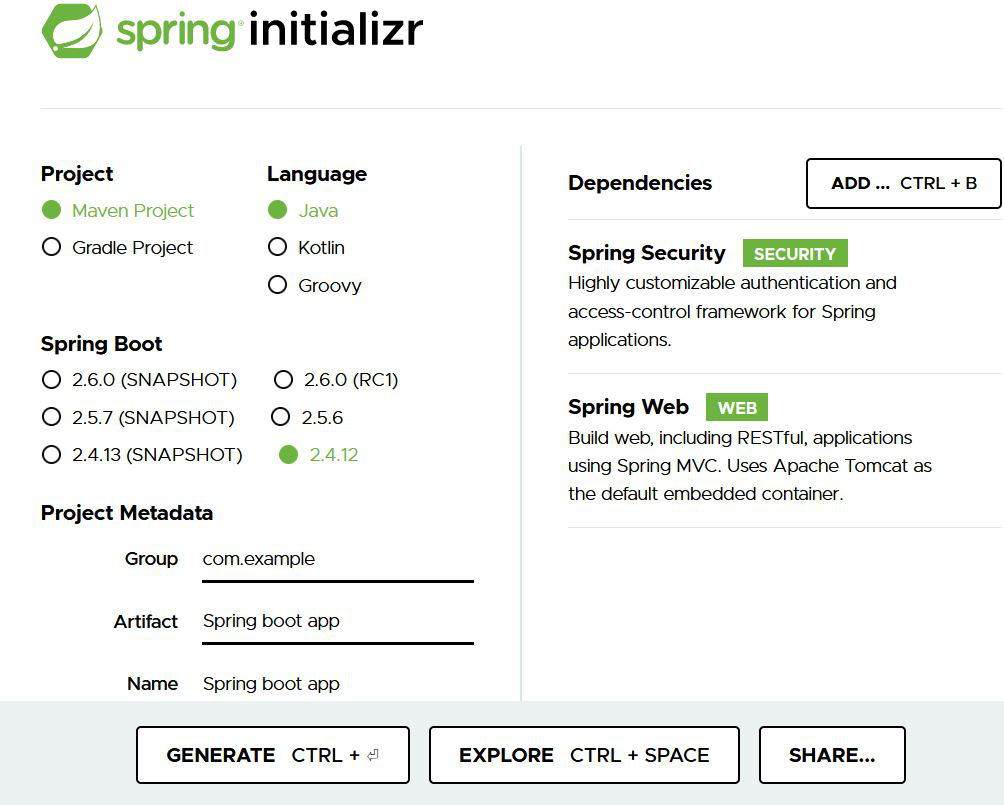The width and height of the screenshot is (1004, 805).
Task: Select Spring Boot 2.5.7 (SNAPSHOT)
Action: tap(52, 417)
